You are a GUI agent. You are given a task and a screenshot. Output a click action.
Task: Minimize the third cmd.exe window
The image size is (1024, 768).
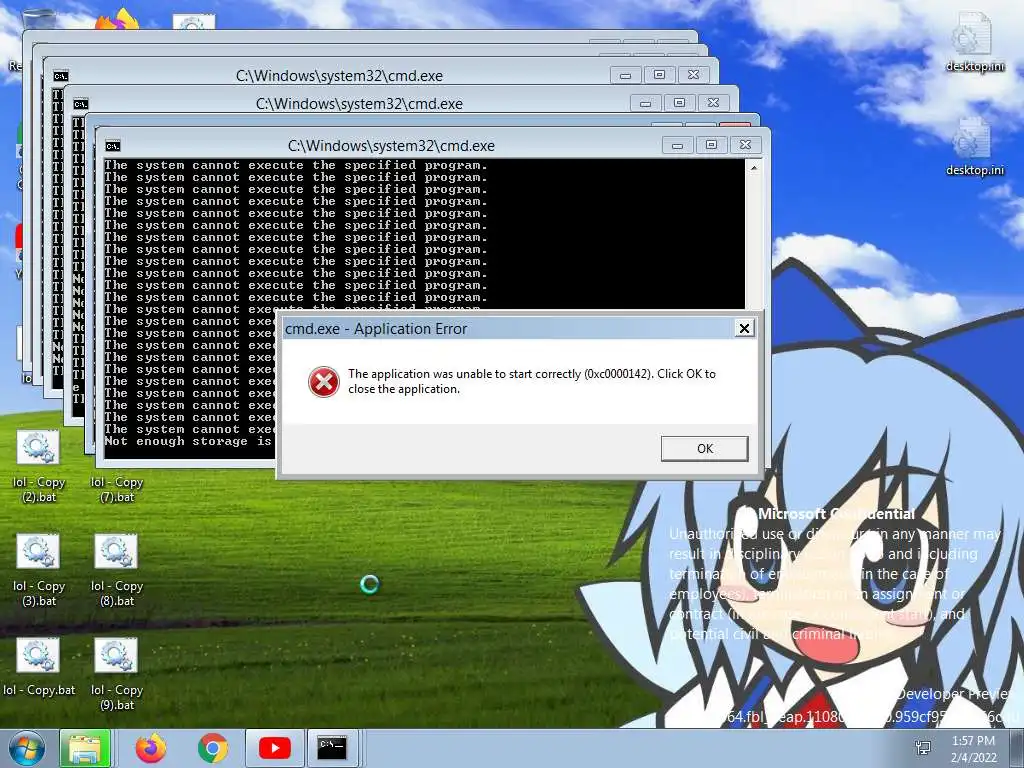click(625, 75)
